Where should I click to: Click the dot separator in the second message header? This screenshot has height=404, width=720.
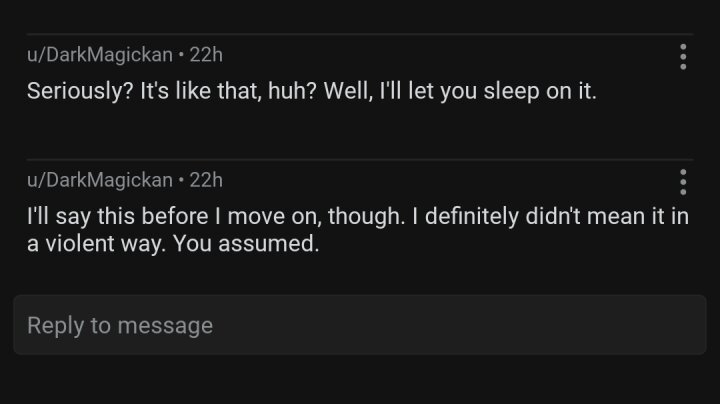point(181,180)
